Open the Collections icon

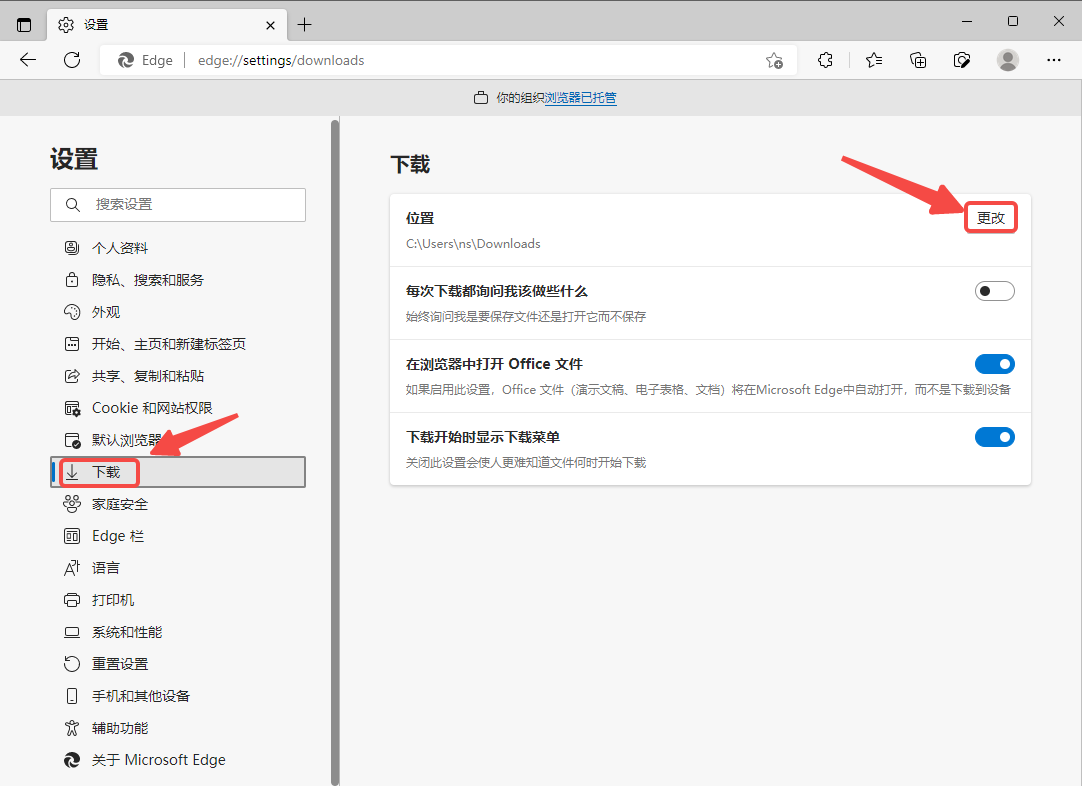pos(918,60)
